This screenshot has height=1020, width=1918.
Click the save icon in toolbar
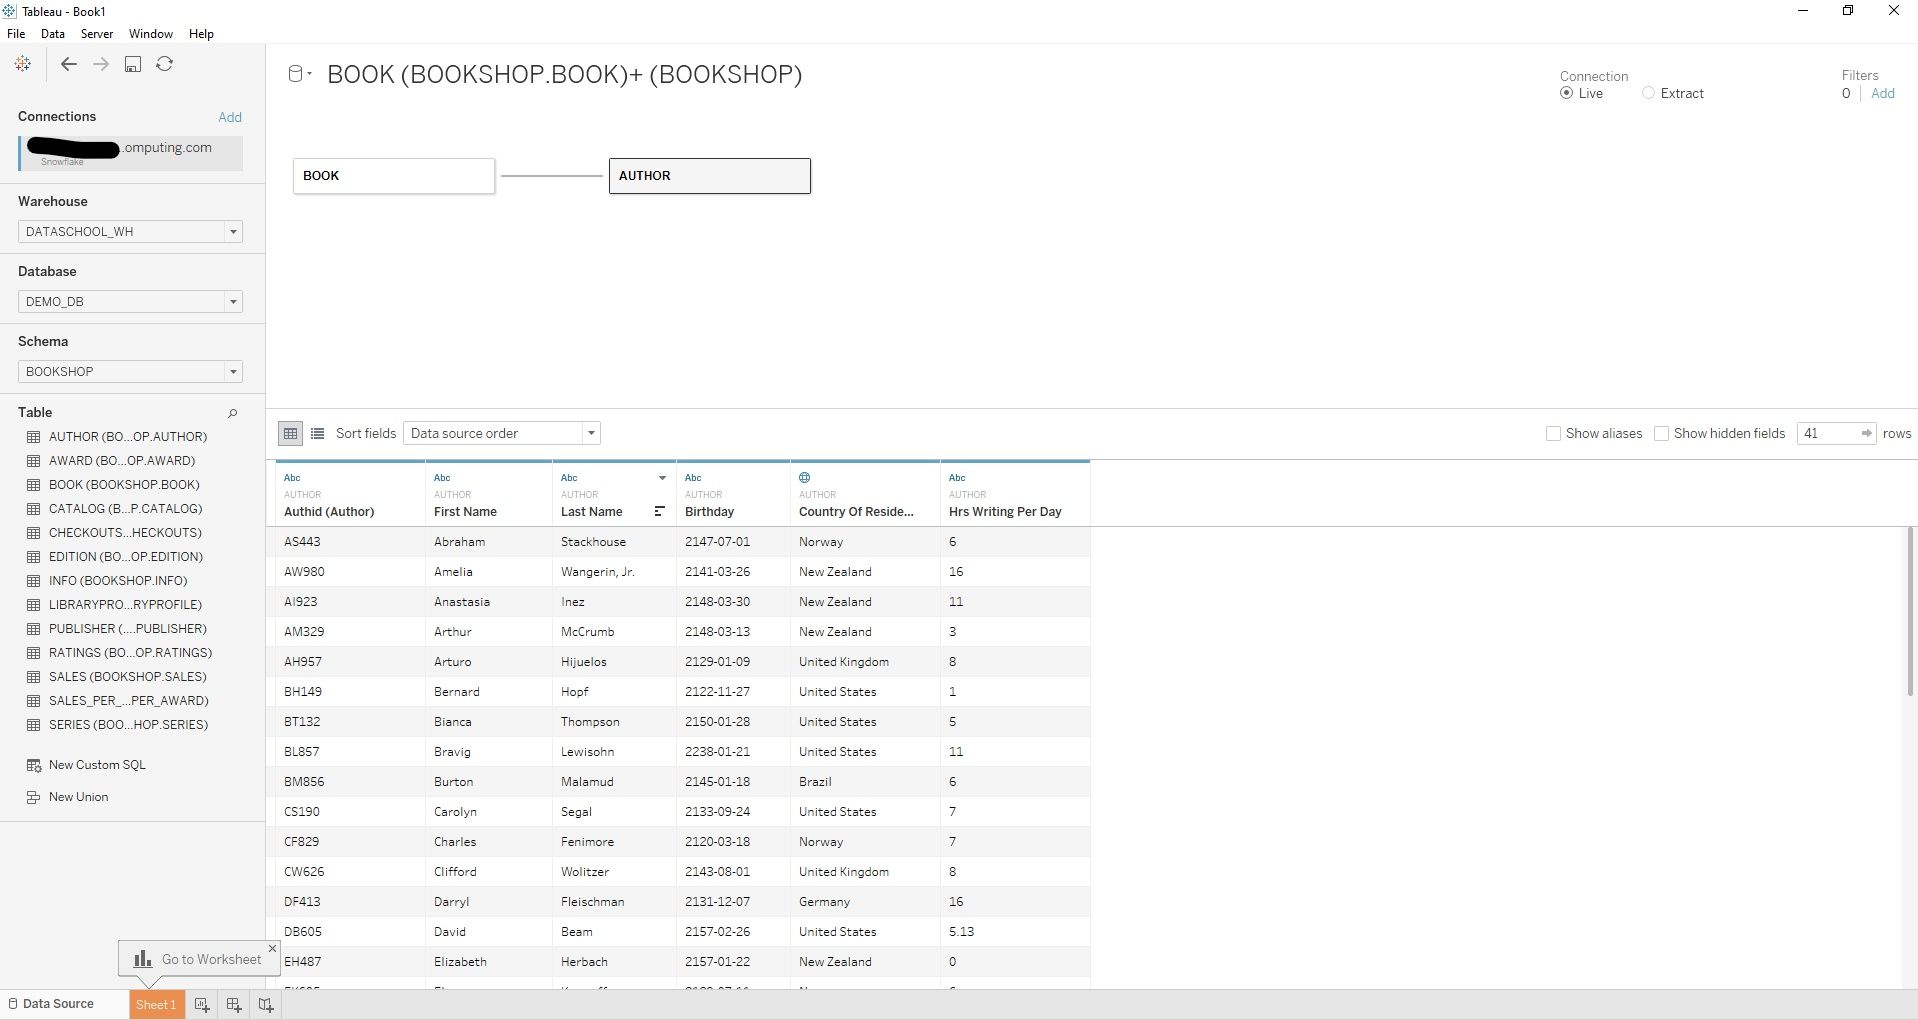tap(132, 64)
